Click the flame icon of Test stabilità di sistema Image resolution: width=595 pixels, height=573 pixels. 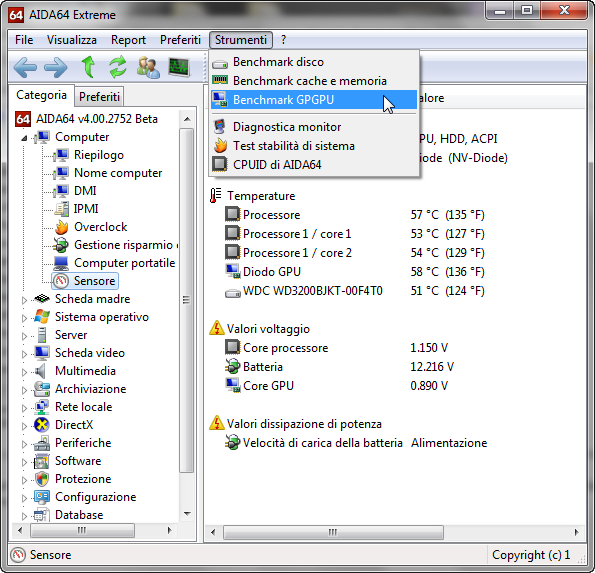click(x=220, y=145)
